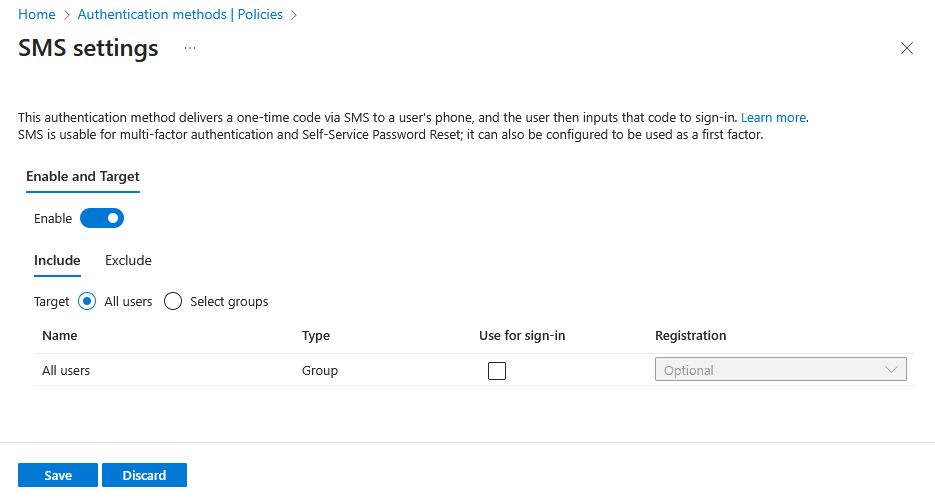Select the Enable and Target tab

(x=83, y=176)
